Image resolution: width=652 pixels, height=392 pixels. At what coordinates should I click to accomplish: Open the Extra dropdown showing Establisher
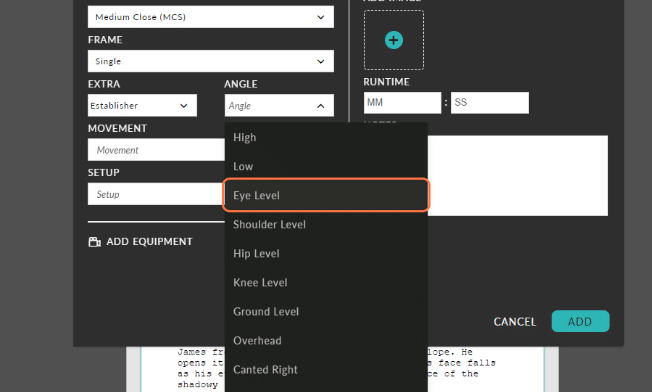(x=142, y=106)
